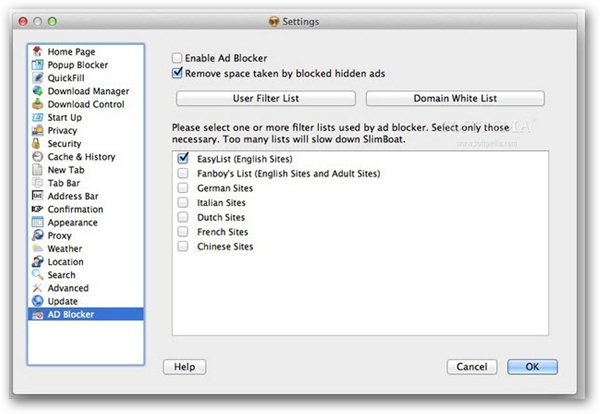This screenshot has height=414, width=600.
Task: Open the Download Manager icon
Action: click(x=38, y=91)
